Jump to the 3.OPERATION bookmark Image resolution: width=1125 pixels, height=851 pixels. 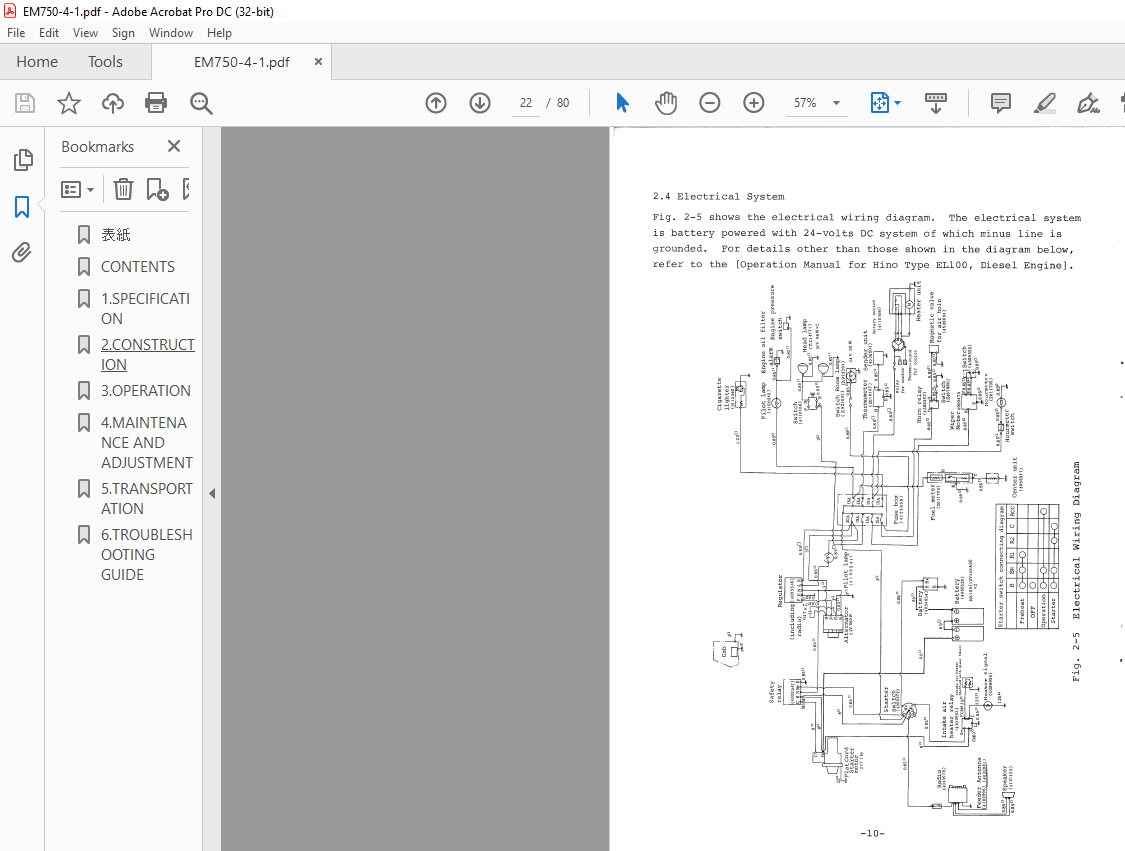[146, 390]
